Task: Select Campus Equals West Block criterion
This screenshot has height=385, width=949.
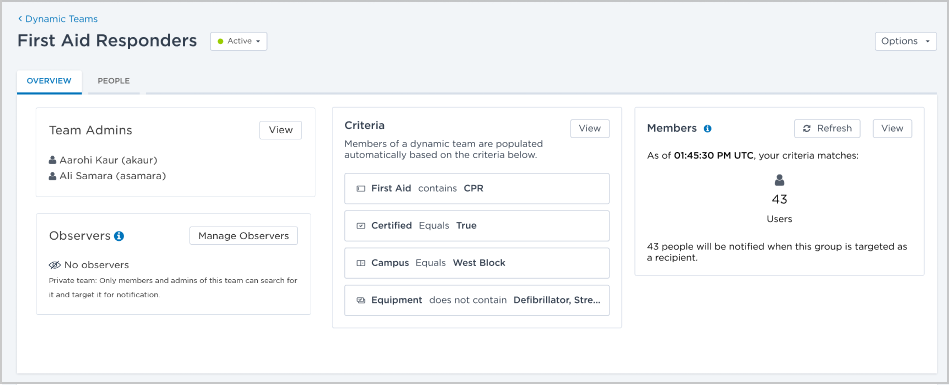Action: tap(477, 263)
